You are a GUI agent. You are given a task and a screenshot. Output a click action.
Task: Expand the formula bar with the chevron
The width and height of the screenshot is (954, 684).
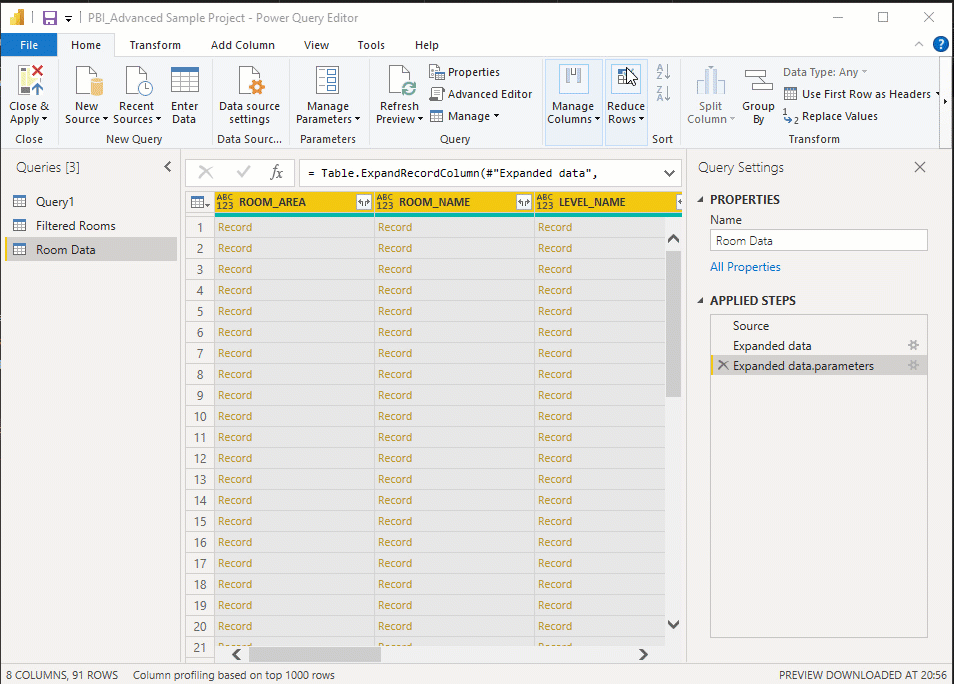(x=669, y=173)
